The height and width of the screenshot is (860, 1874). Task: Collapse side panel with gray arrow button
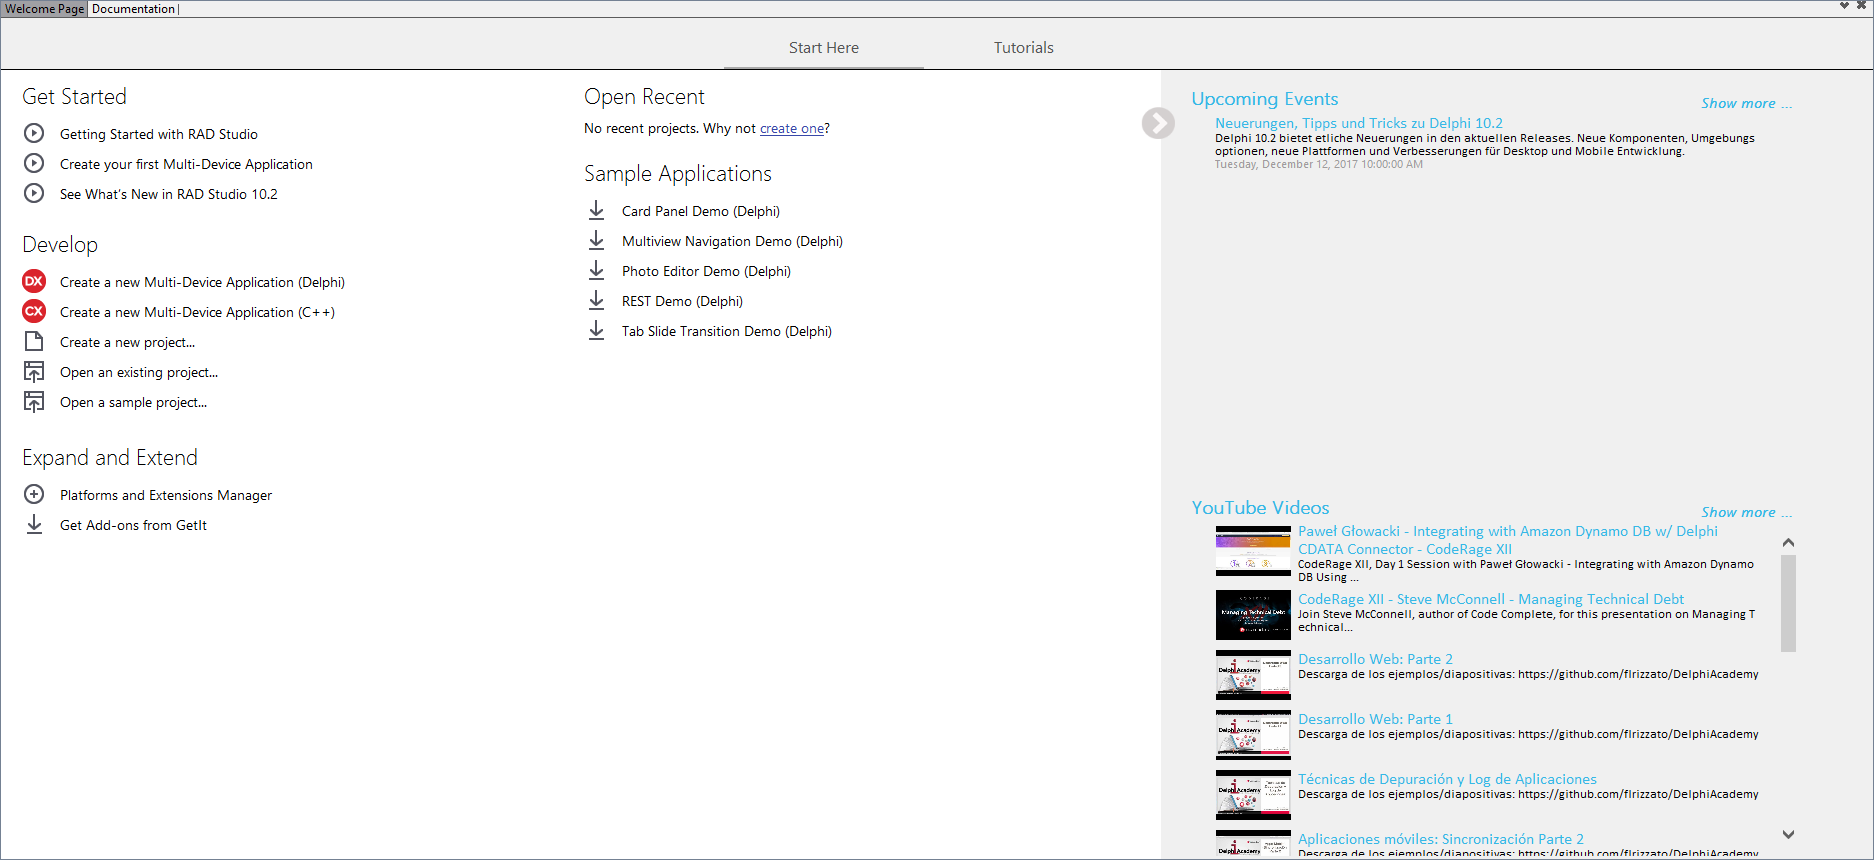click(x=1158, y=123)
